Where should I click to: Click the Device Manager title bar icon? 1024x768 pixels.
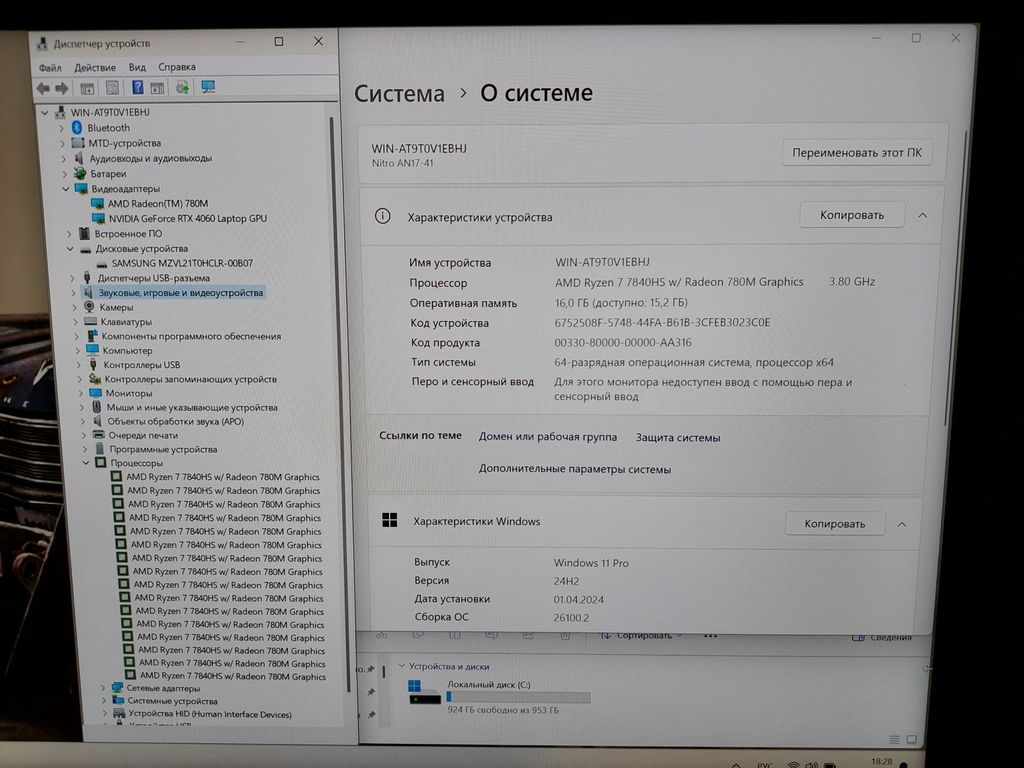[x=42, y=44]
